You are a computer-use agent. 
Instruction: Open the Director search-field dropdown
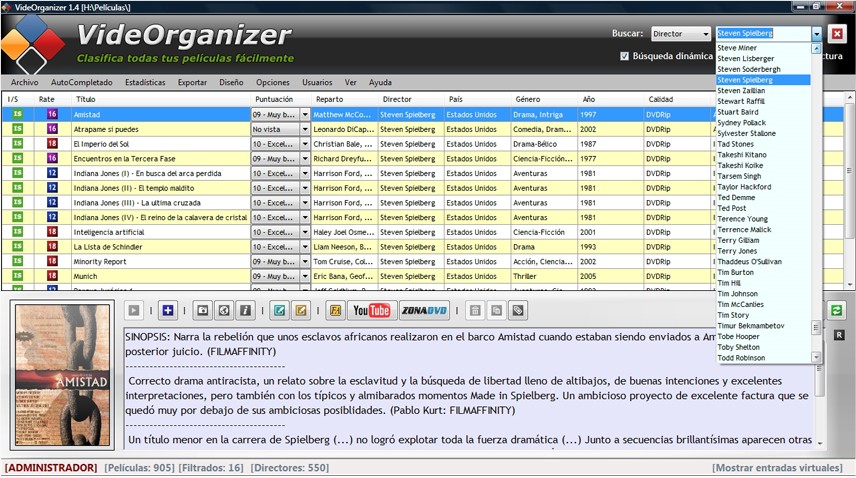(x=705, y=34)
